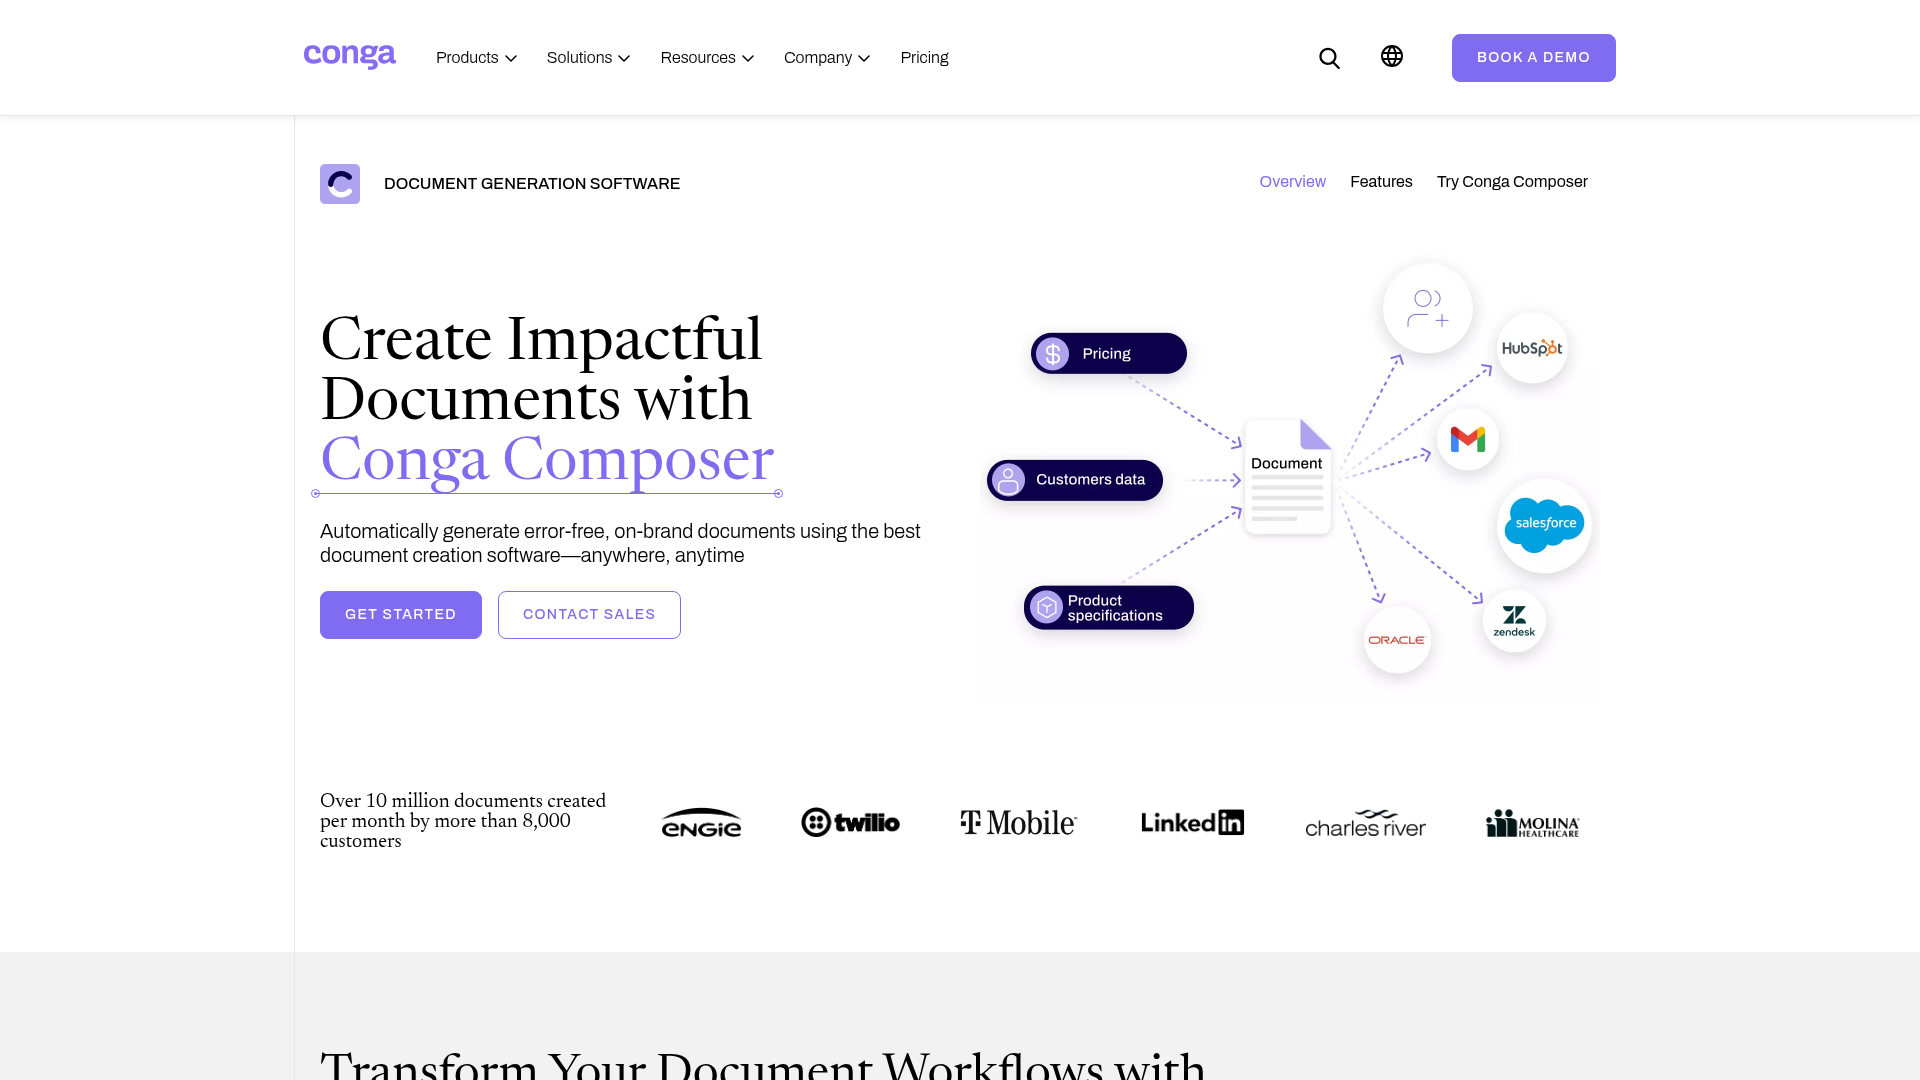Switch to the Features tab
The image size is (1920, 1080).
1381,182
